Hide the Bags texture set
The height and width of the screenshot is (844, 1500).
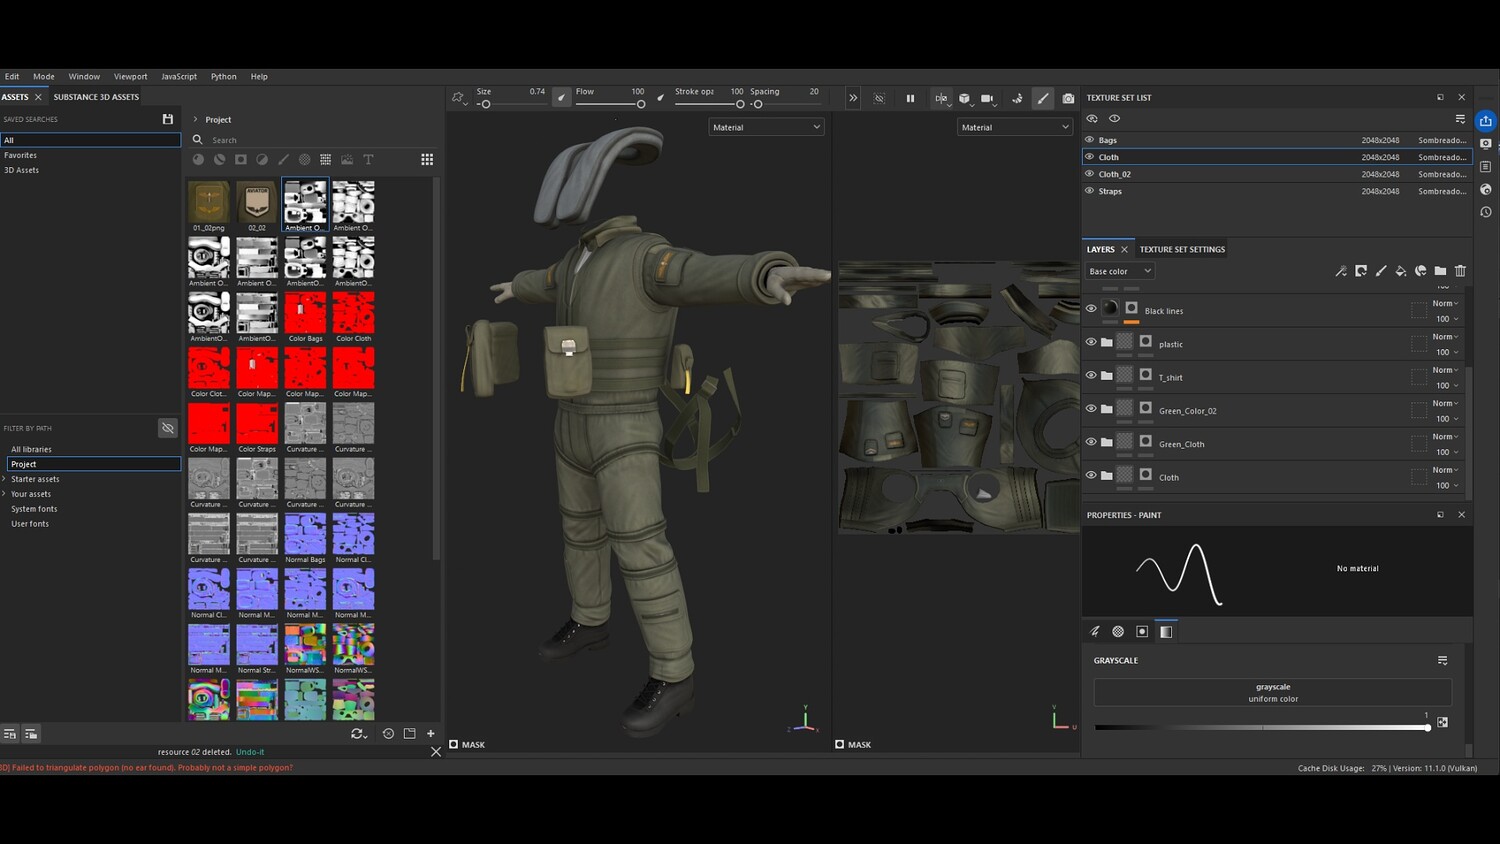click(x=1090, y=140)
